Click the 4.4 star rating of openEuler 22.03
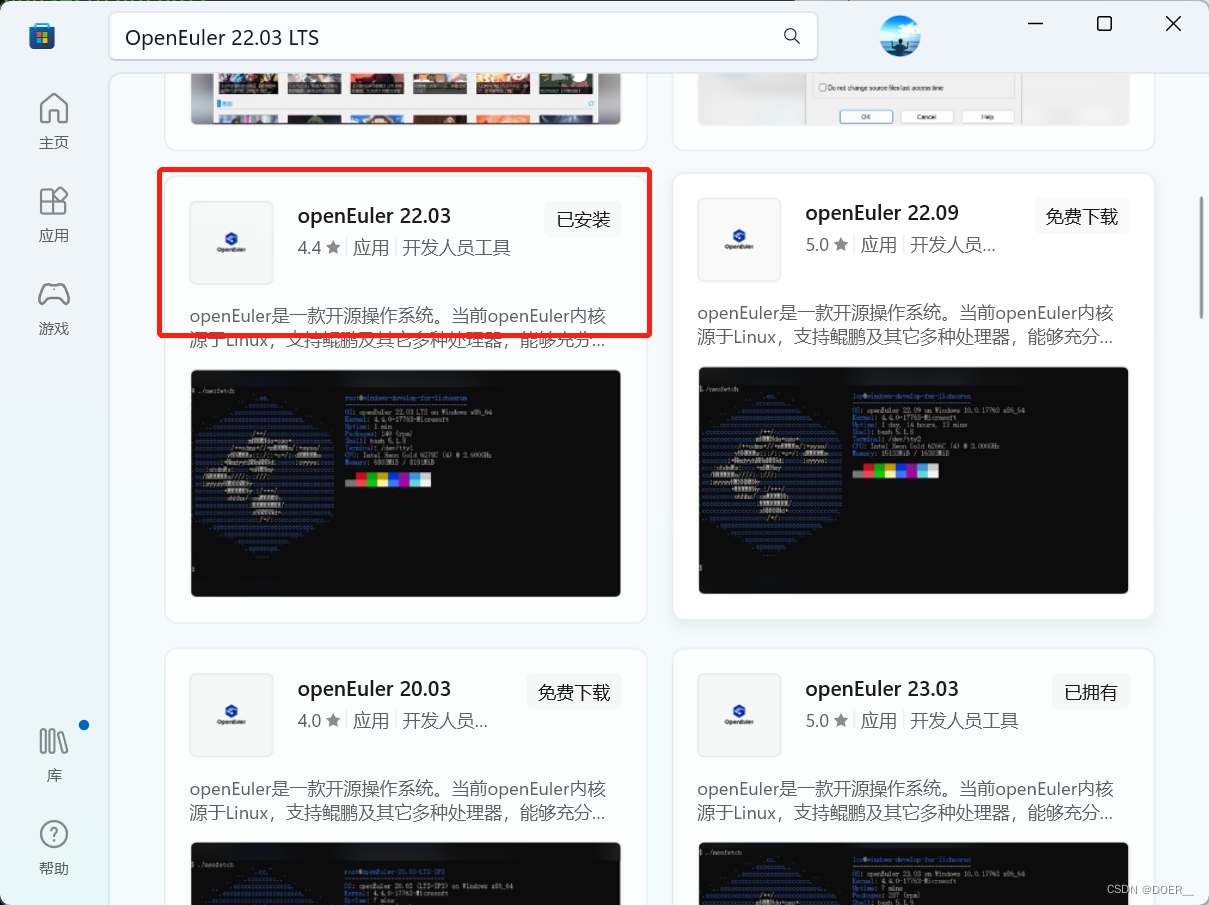Image resolution: width=1209 pixels, height=905 pixels. [319, 248]
